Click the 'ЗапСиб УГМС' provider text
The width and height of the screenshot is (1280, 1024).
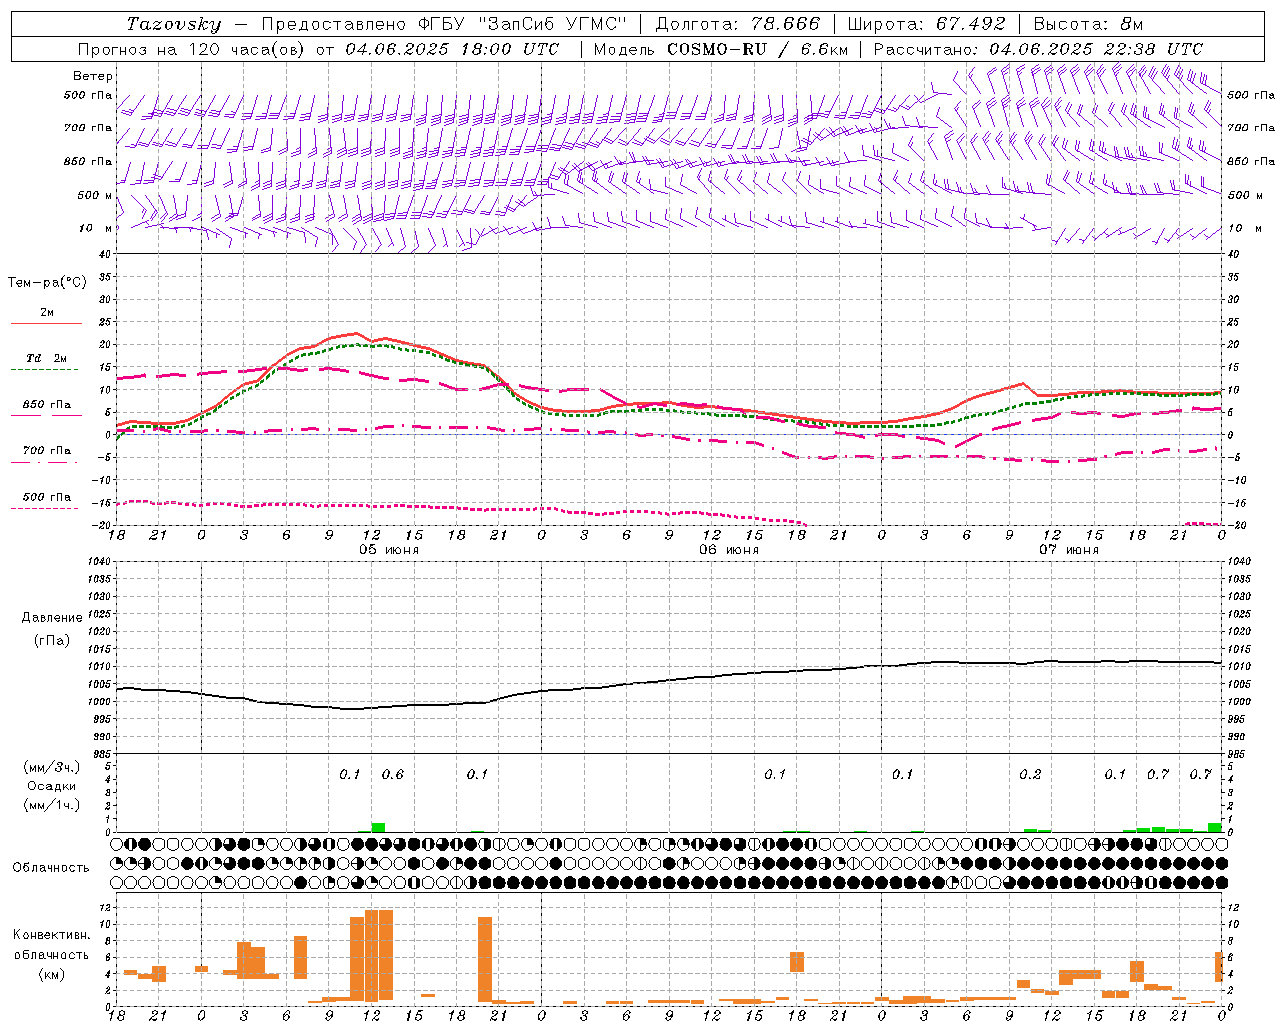(552, 24)
